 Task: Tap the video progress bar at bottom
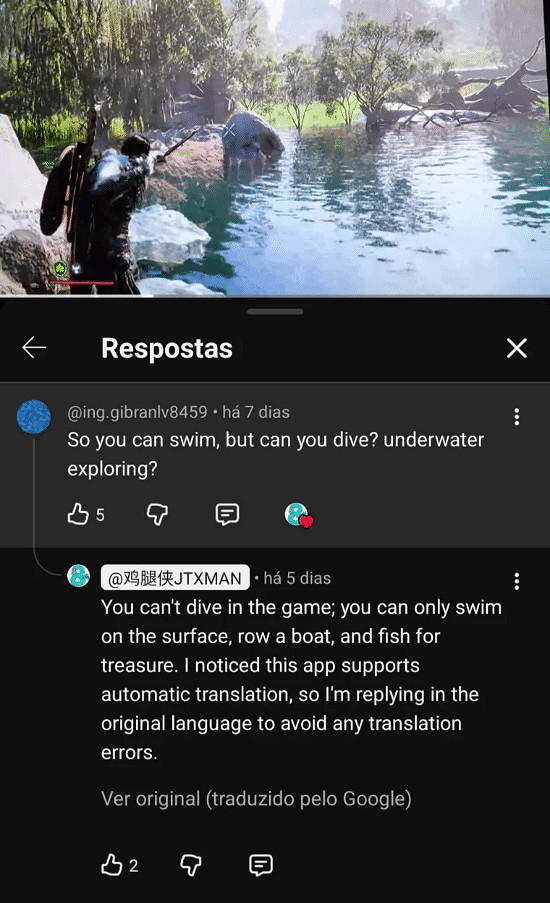pyautogui.click(x=275, y=296)
